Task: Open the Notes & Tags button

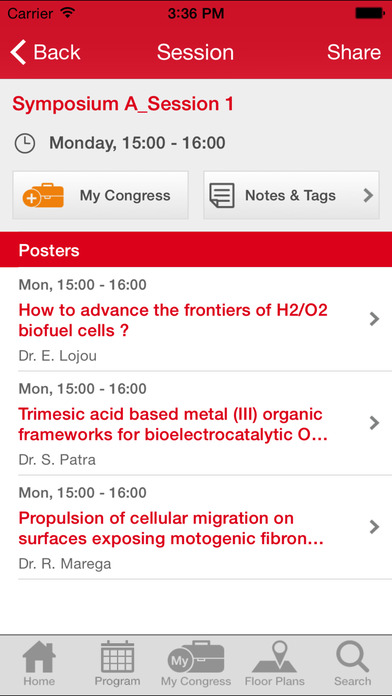Action: click(x=291, y=195)
